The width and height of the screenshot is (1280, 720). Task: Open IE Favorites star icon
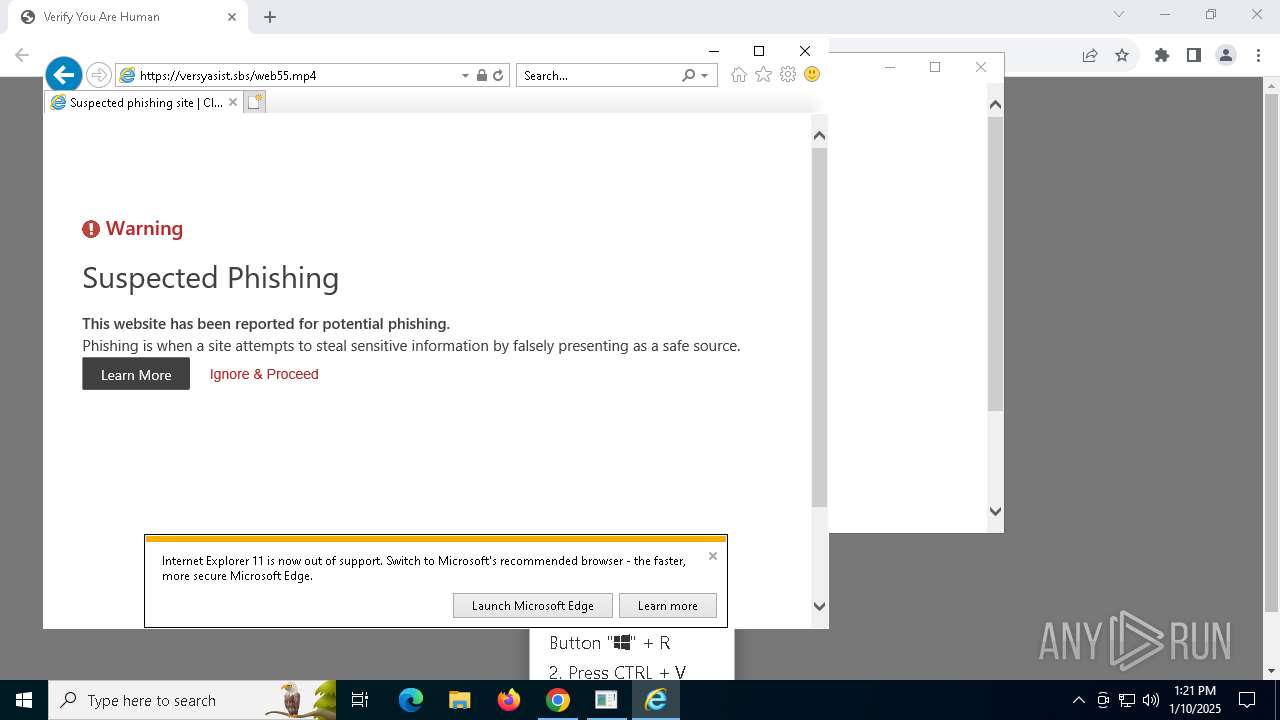coord(764,75)
